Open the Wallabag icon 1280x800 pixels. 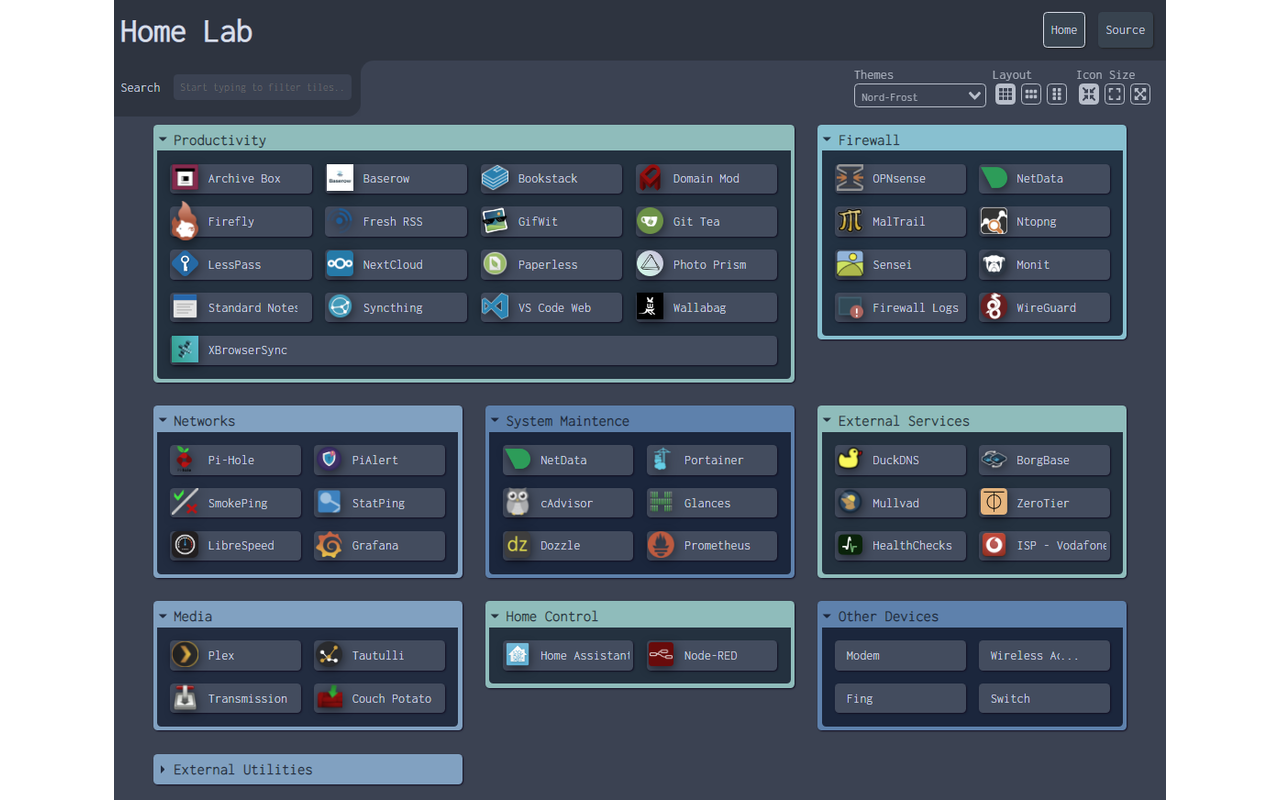pyautogui.click(x=650, y=308)
